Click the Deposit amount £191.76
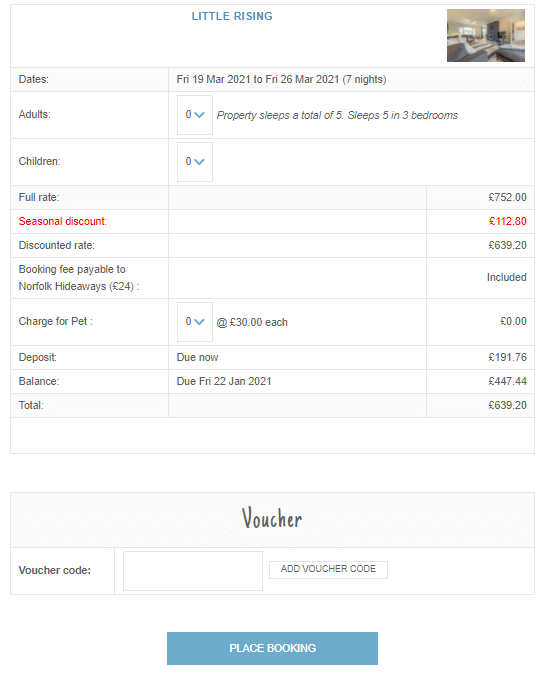 pyautogui.click(x=507, y=357)
